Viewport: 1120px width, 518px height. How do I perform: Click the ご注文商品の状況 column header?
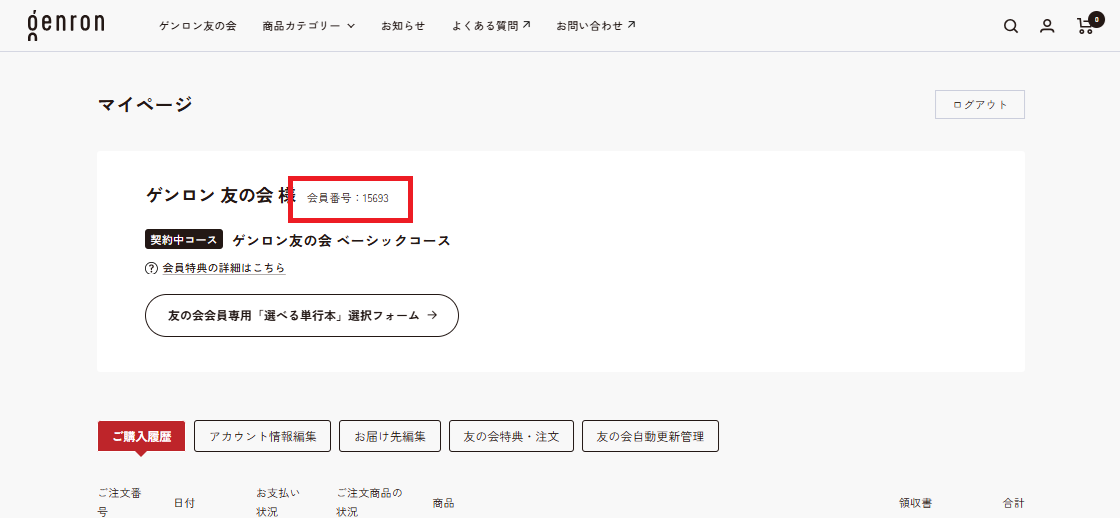coord(369,503)
